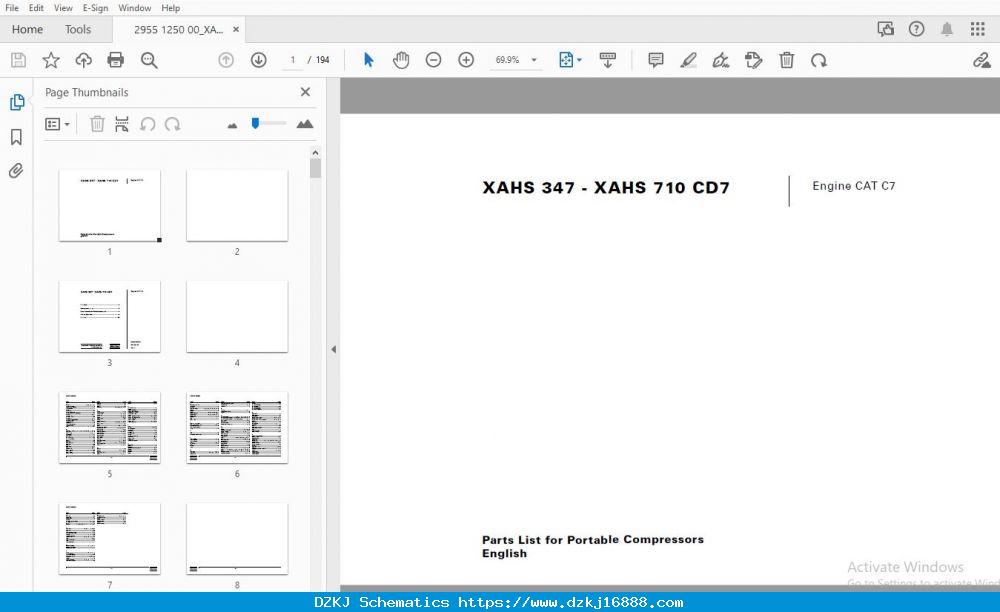The width and height of the screenshot is (1000, 612).
Task: Delete selected thumbnail pages trash icon
Action: (97, 124)
